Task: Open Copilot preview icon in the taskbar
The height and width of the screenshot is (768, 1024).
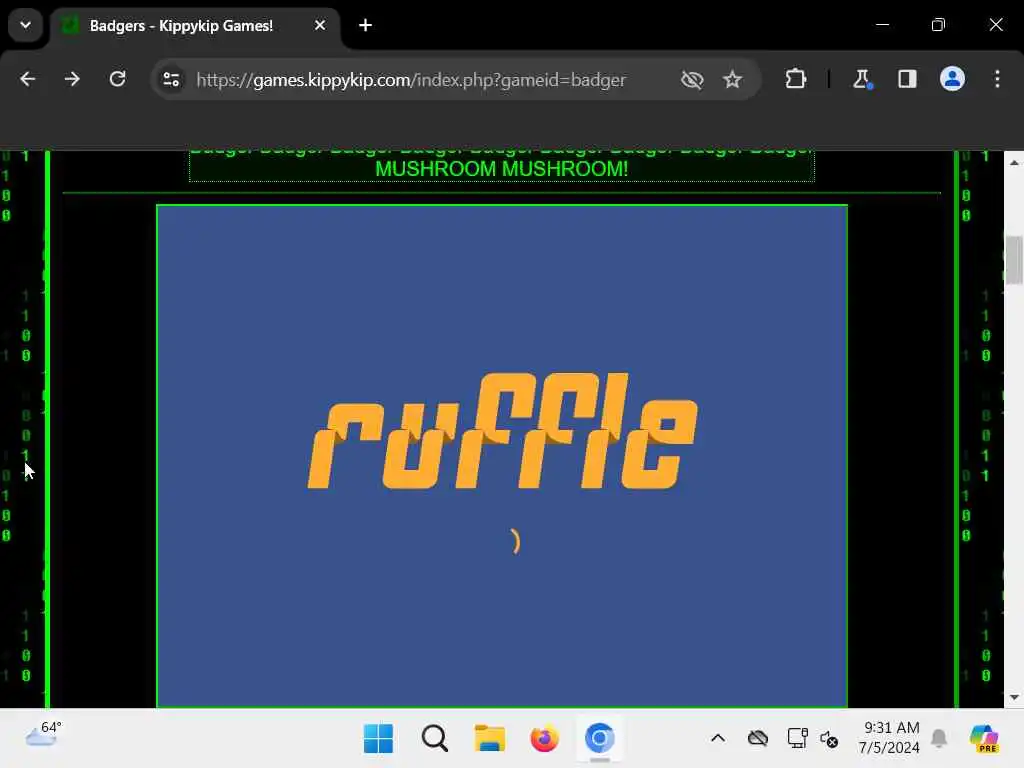Action: 984,739
